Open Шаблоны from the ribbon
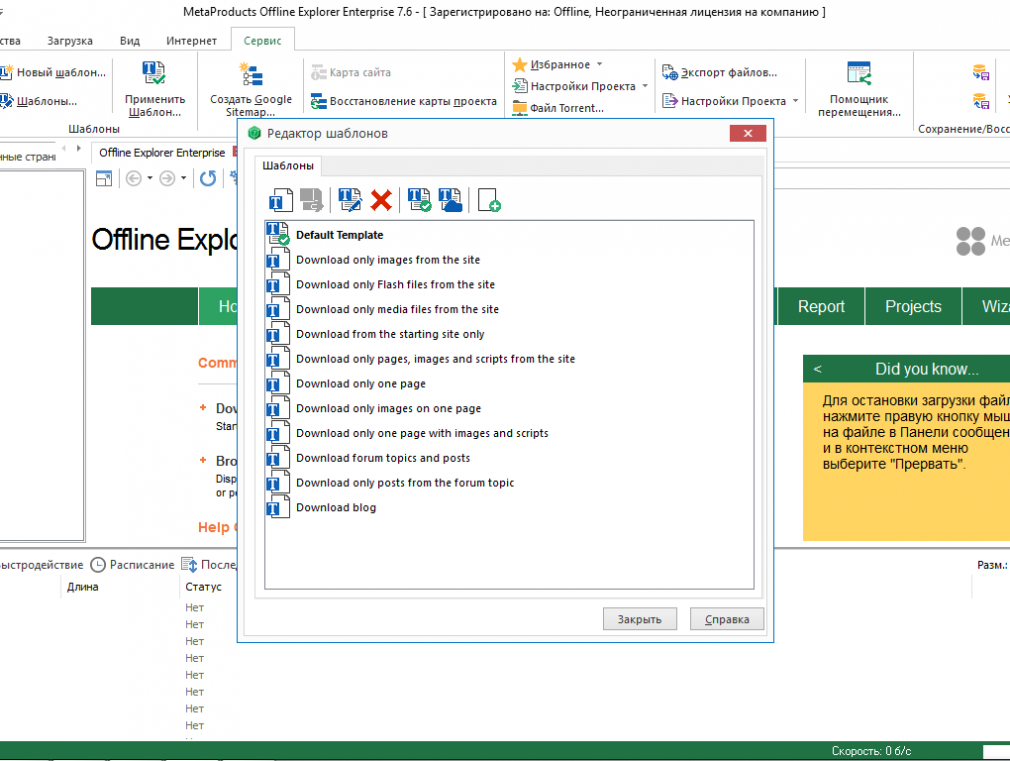 [39, 101]
